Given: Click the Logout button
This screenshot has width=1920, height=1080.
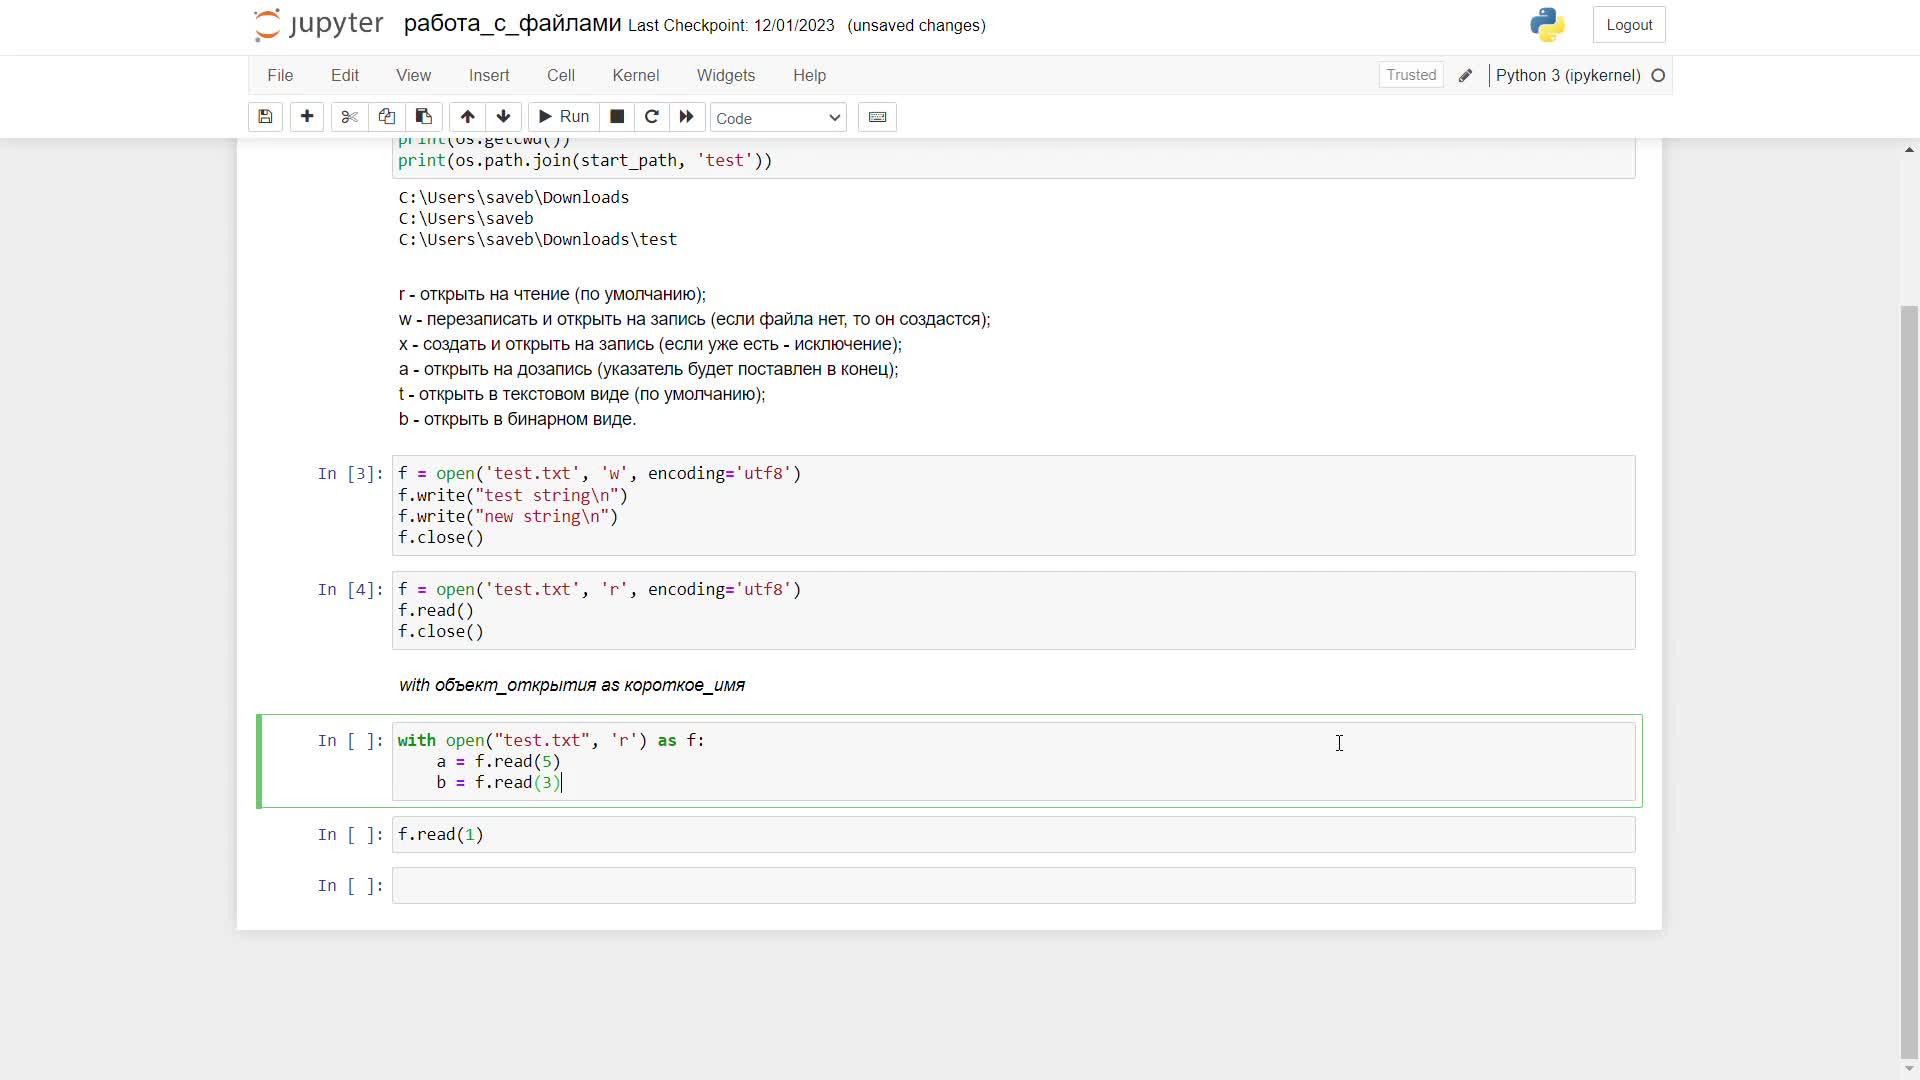Looking at the screenshot, I should pyautogui.click(x=1629, y=25).
